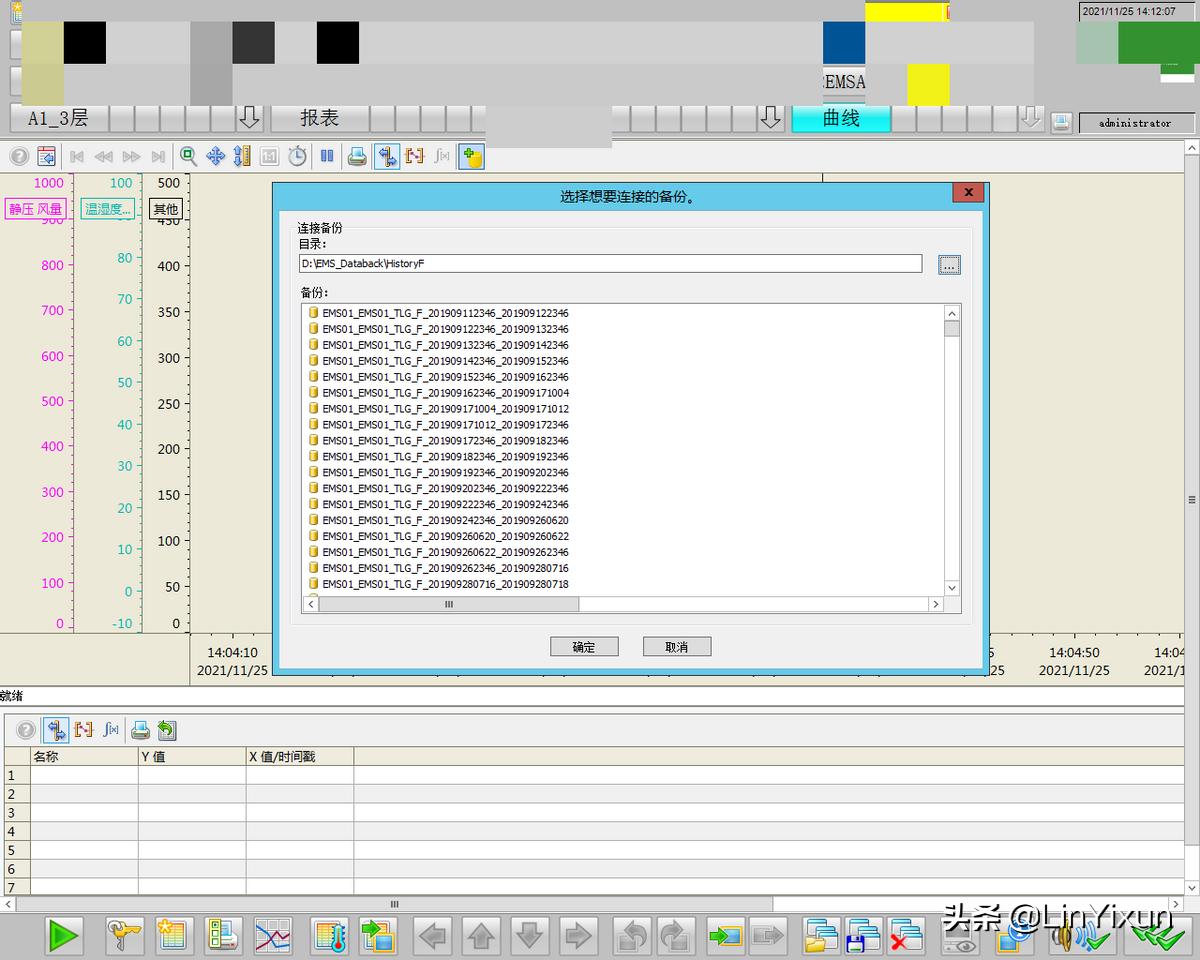Click the save screen composition floppy icon

pos(863,936)
